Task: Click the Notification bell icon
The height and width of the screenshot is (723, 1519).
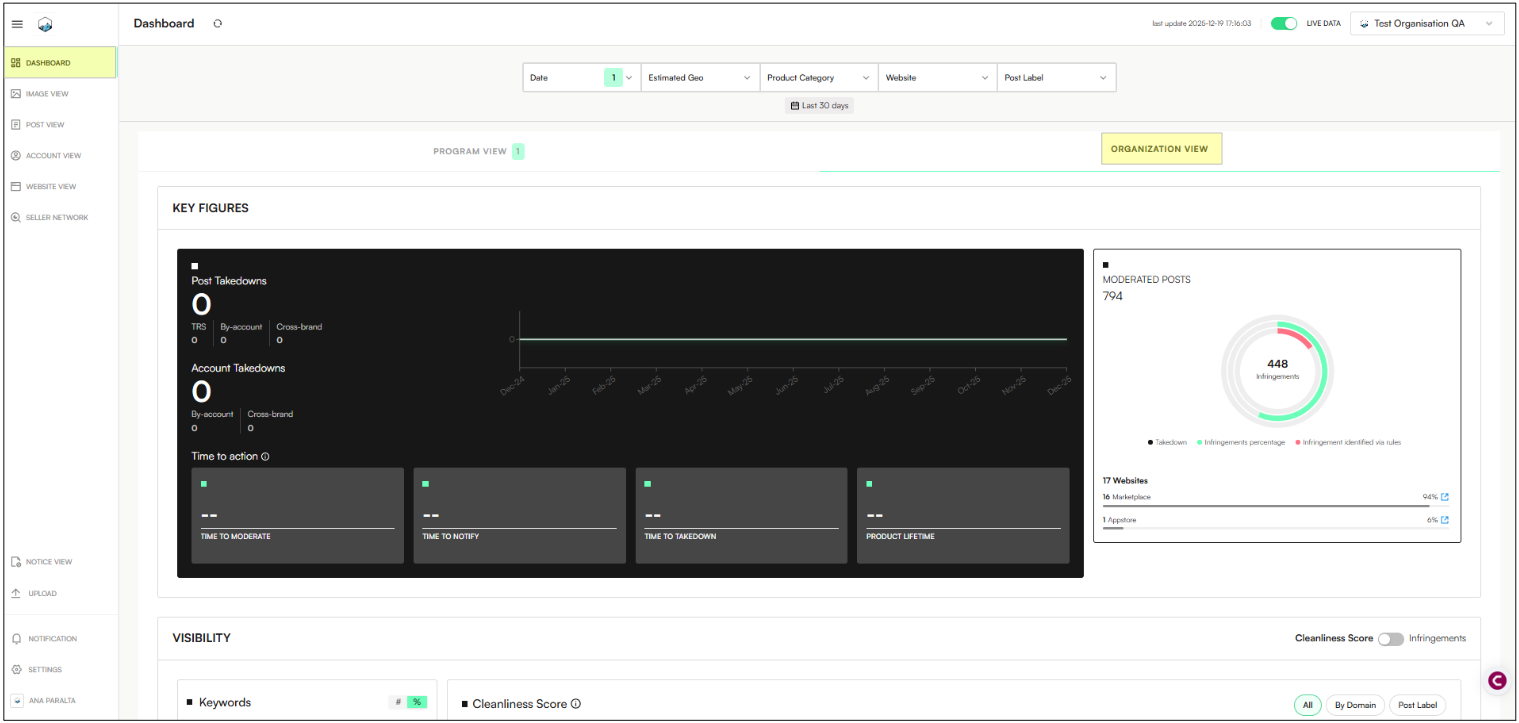Action: 16,639
